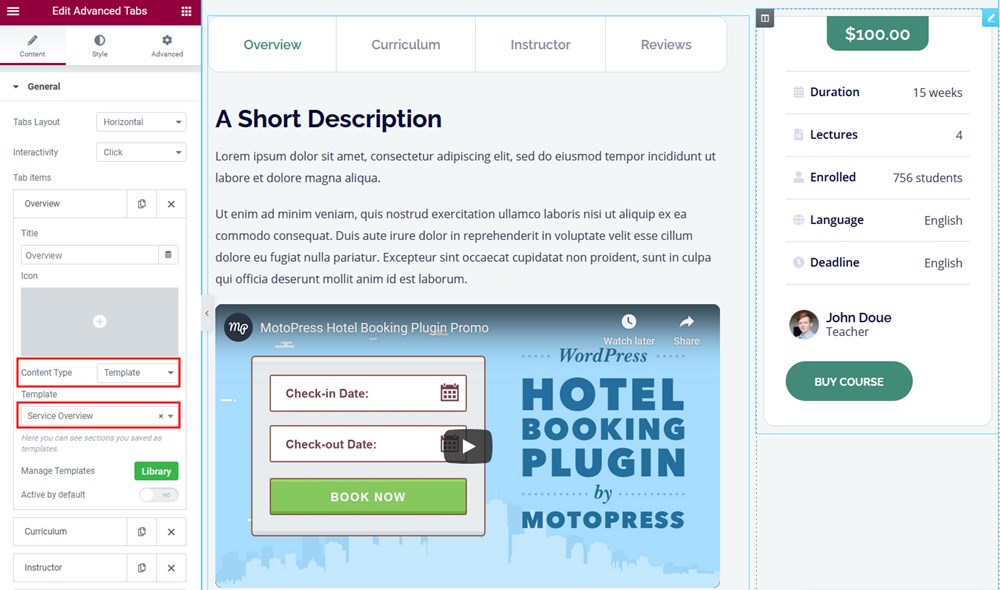Image resolution: width=1000 pixels, height=590 pixels.
Task: Click the Enrolled user icon
Action: [x=798, y=177]
